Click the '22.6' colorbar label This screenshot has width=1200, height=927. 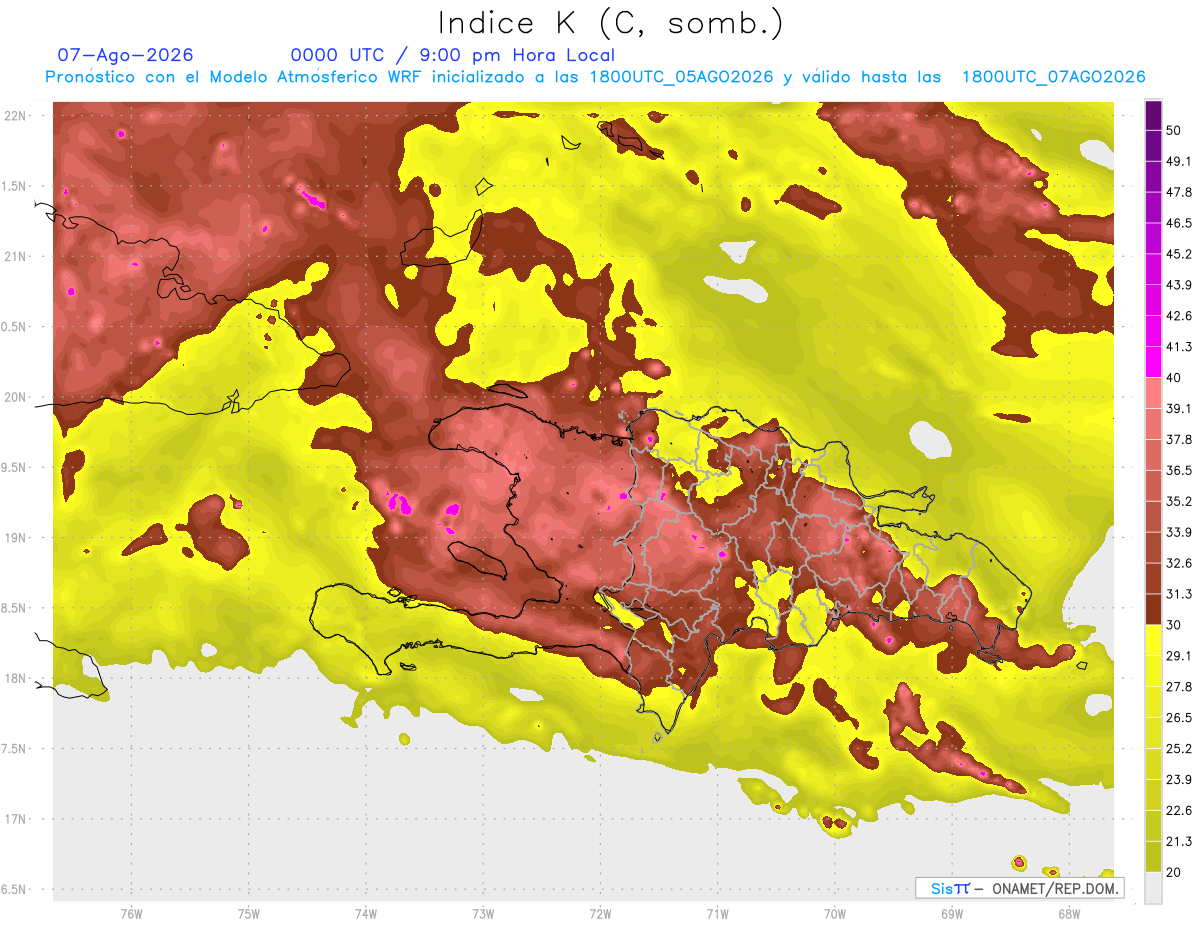1179,810
